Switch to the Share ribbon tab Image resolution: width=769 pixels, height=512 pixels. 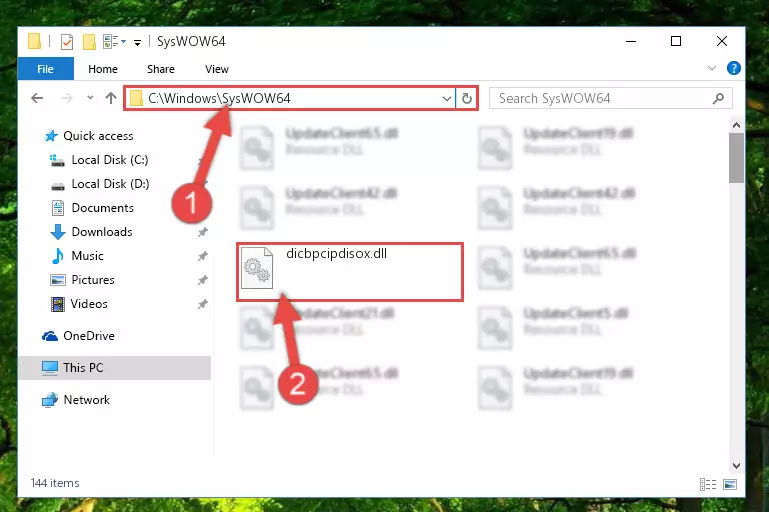[x=160, y=69]
